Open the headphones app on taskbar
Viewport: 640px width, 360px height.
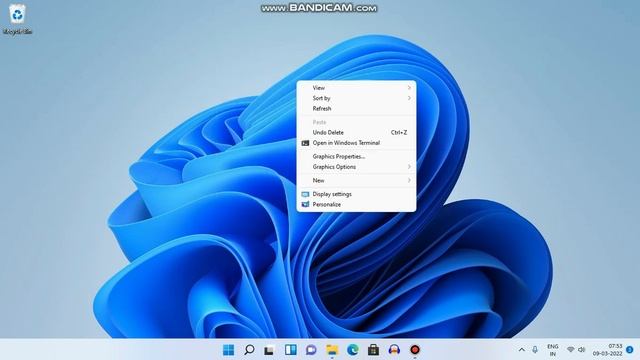[x=394, y=350]
